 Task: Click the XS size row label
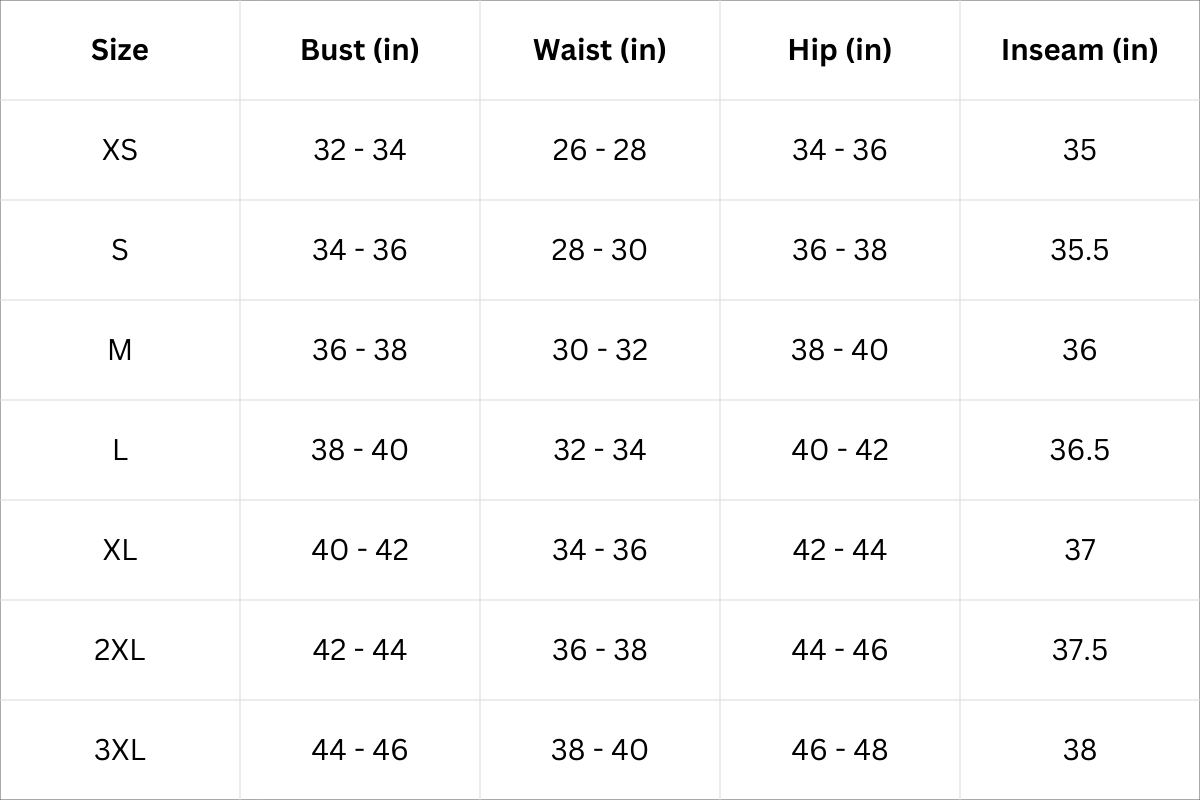(120, 150)
